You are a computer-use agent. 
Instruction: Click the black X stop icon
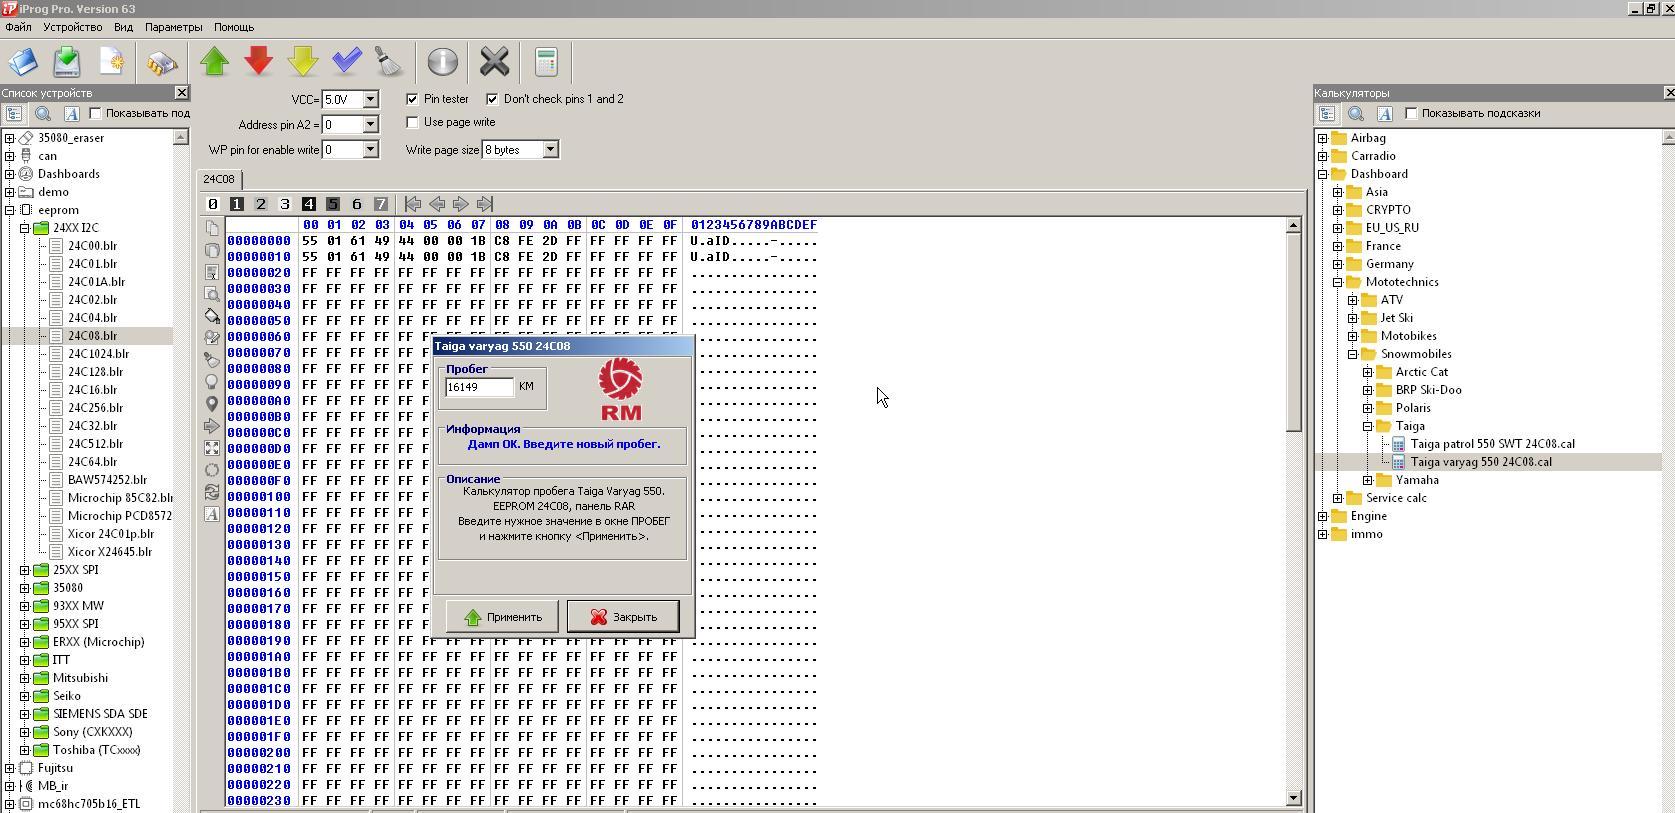[x=494, y=62]
